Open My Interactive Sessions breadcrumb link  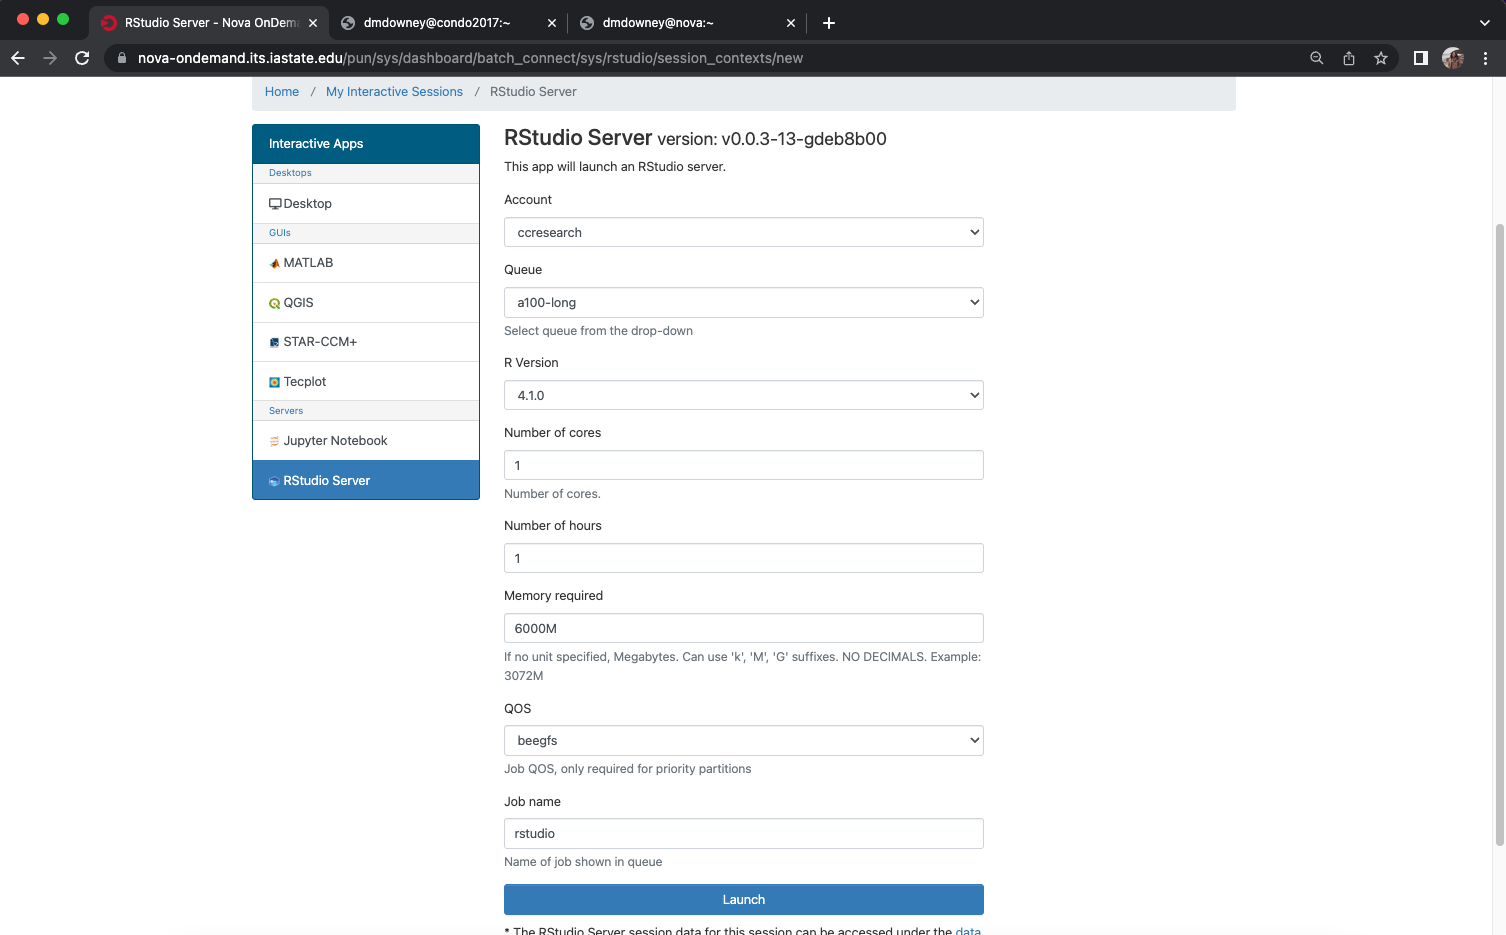tap(394, 92)
